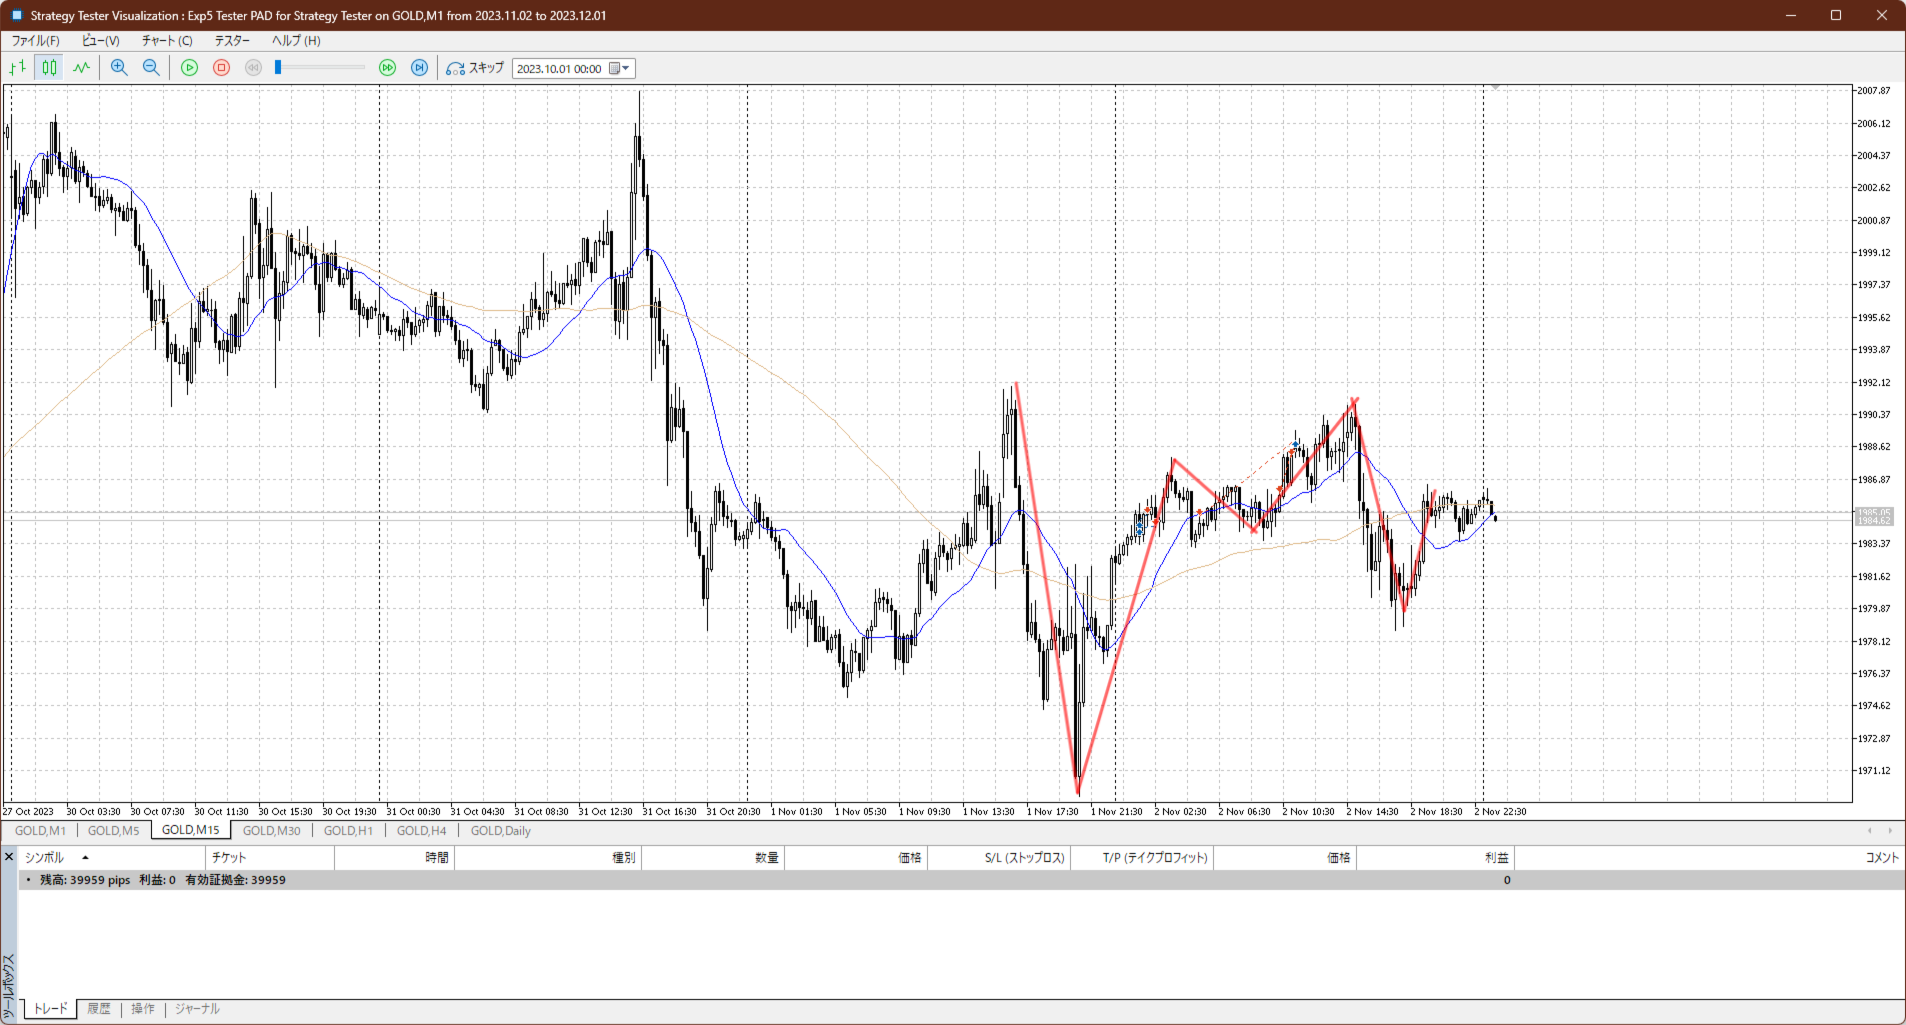Open the ファイル(F) menu
The image size is (1906, 1025).
(x=35, y=41)
